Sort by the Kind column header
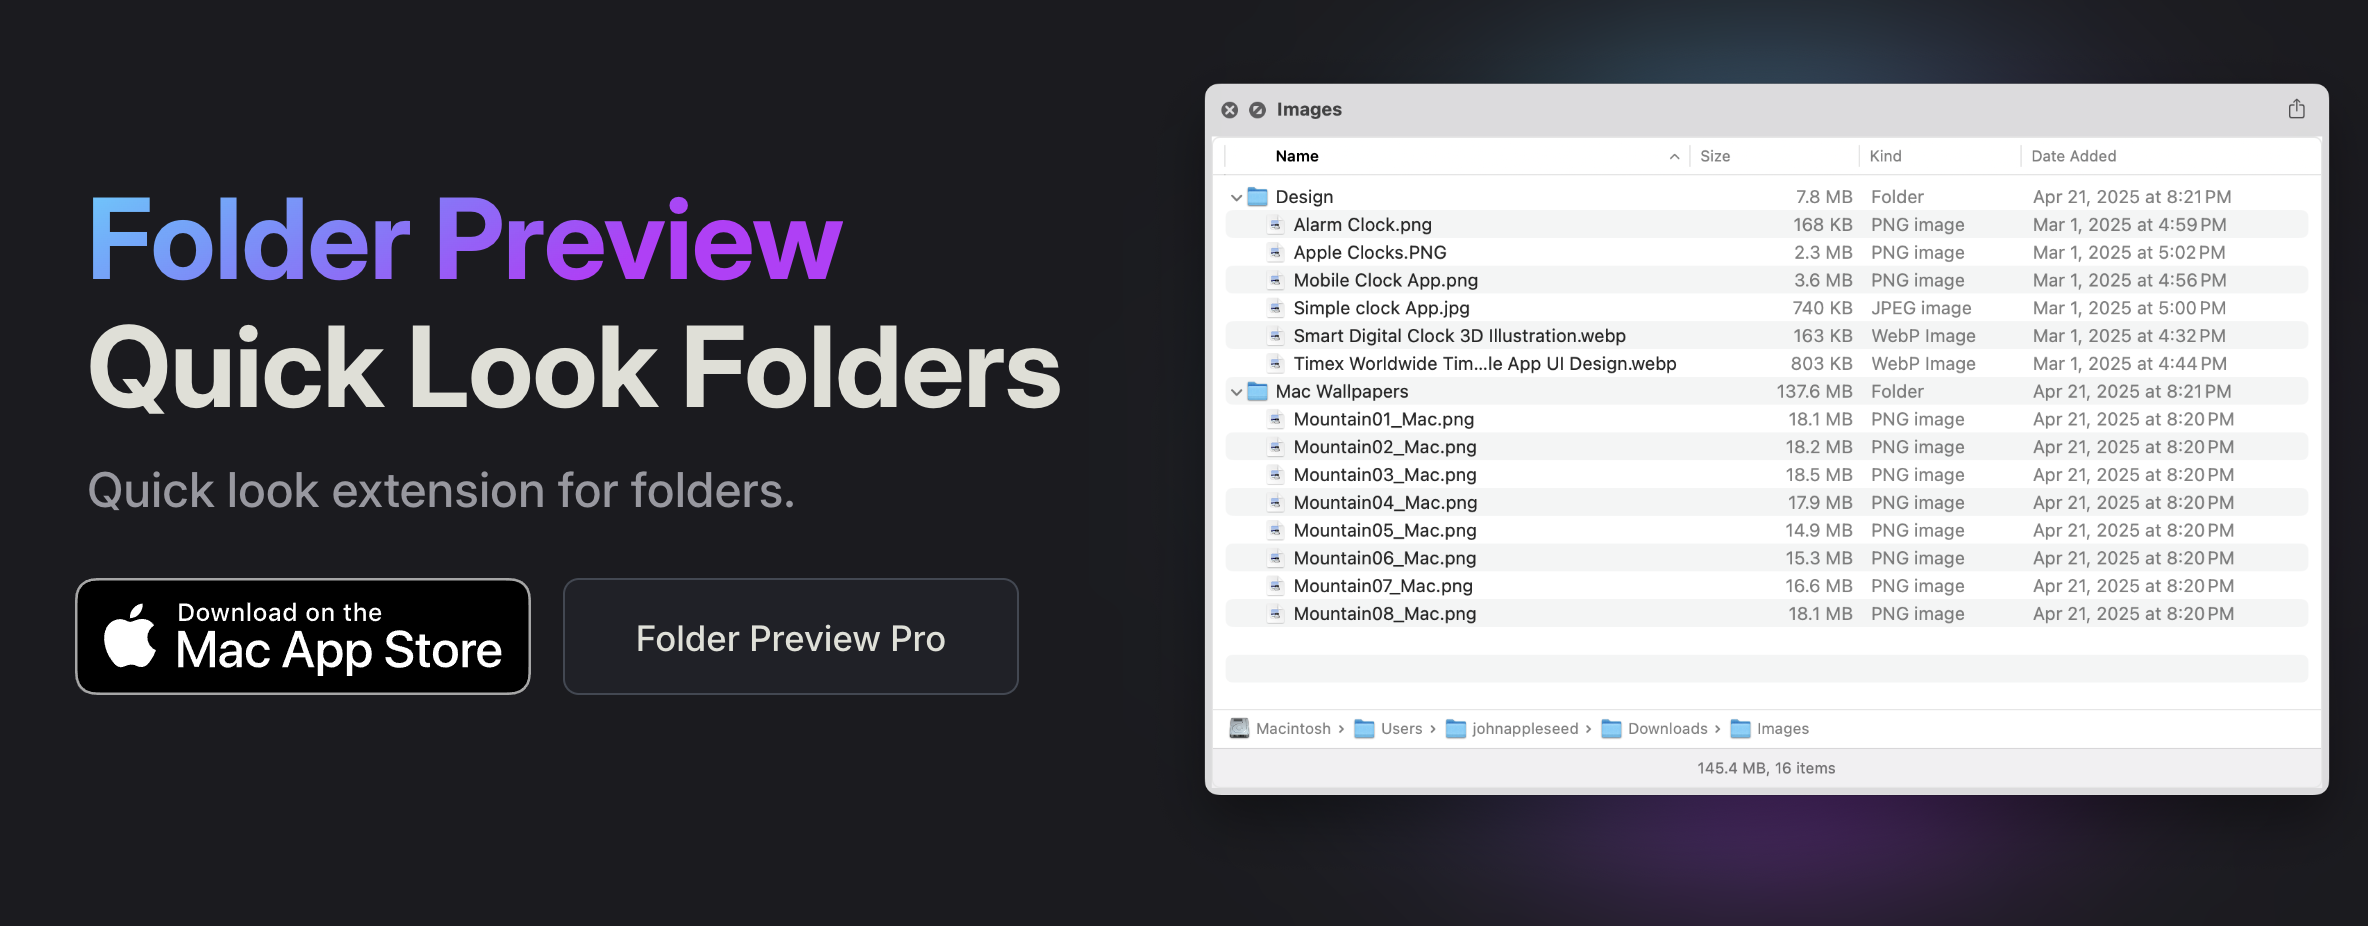2368x926 pixels. pyautogui.click(x=1885, y=156)
